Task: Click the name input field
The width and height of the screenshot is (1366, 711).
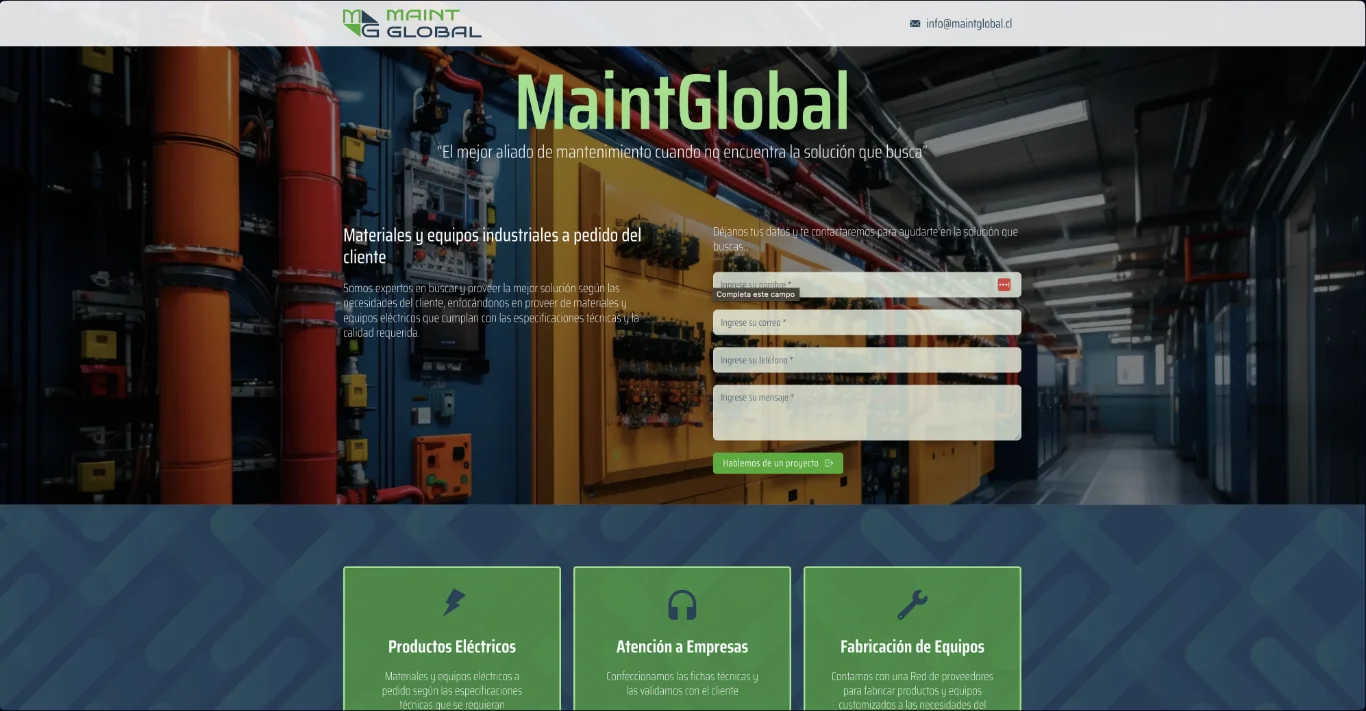Action: click(x=867, y=285)
